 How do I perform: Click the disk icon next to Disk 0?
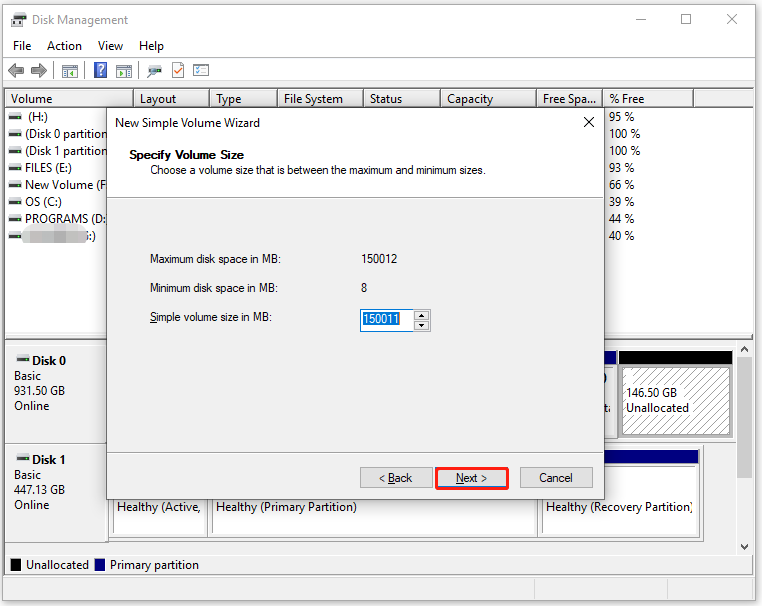23,359
